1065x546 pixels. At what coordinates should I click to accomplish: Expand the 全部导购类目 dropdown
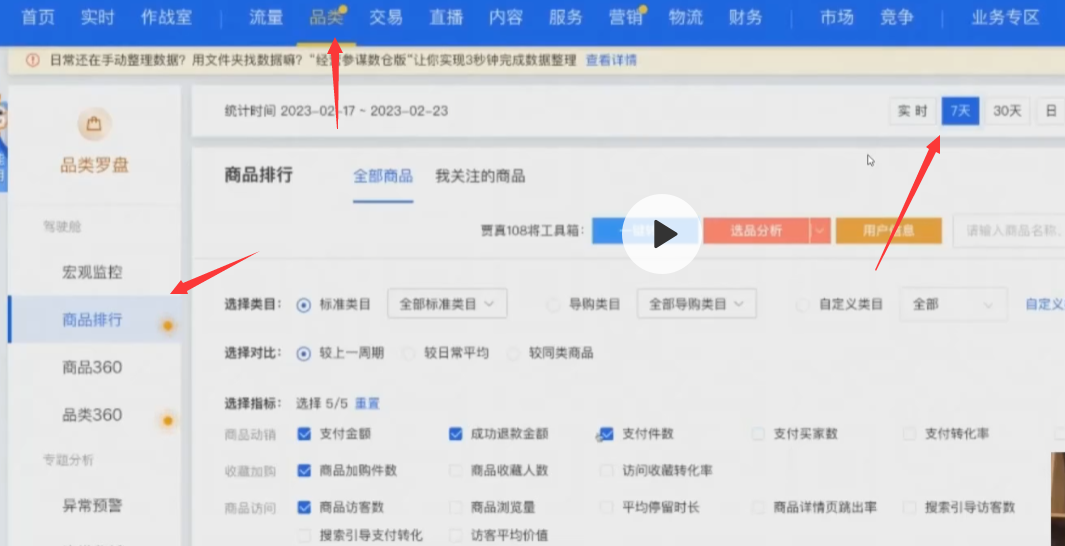pos(696,304)
